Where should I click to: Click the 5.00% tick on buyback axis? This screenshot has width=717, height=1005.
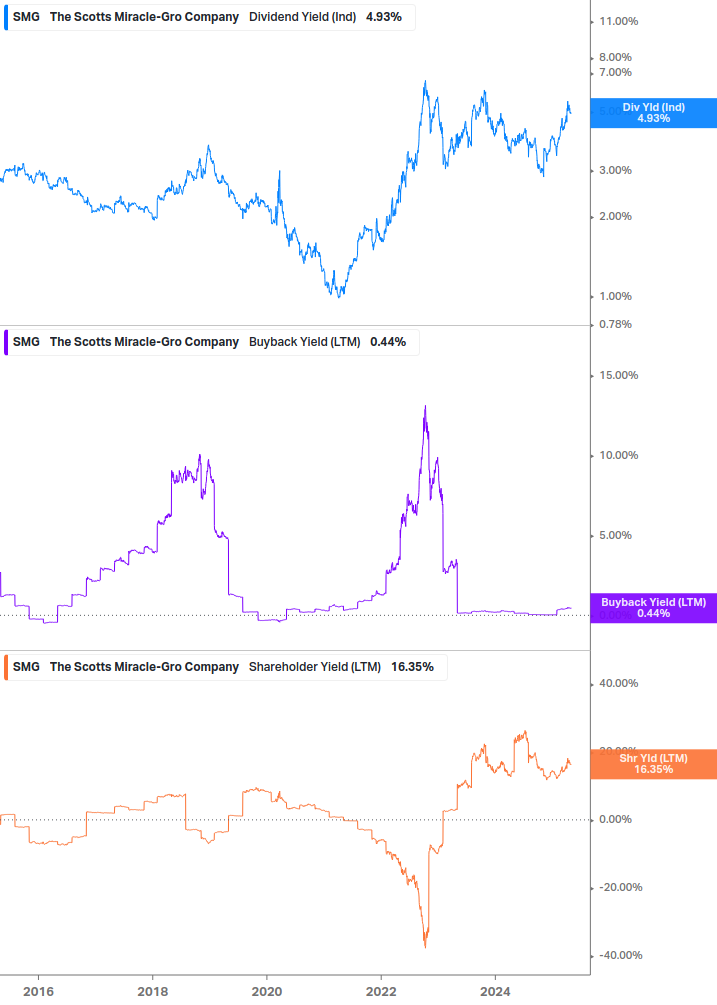(x=615, y=535)
